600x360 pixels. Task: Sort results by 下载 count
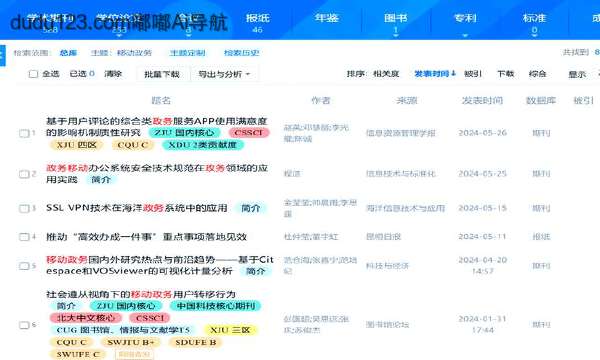point(505,73)
